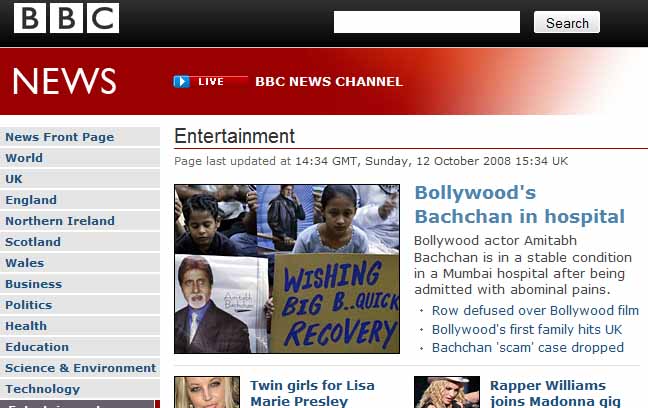The width and height of the screenshot is (648, 408).
Task: Click the Entertainment section heading
Action: coord(234,136)
